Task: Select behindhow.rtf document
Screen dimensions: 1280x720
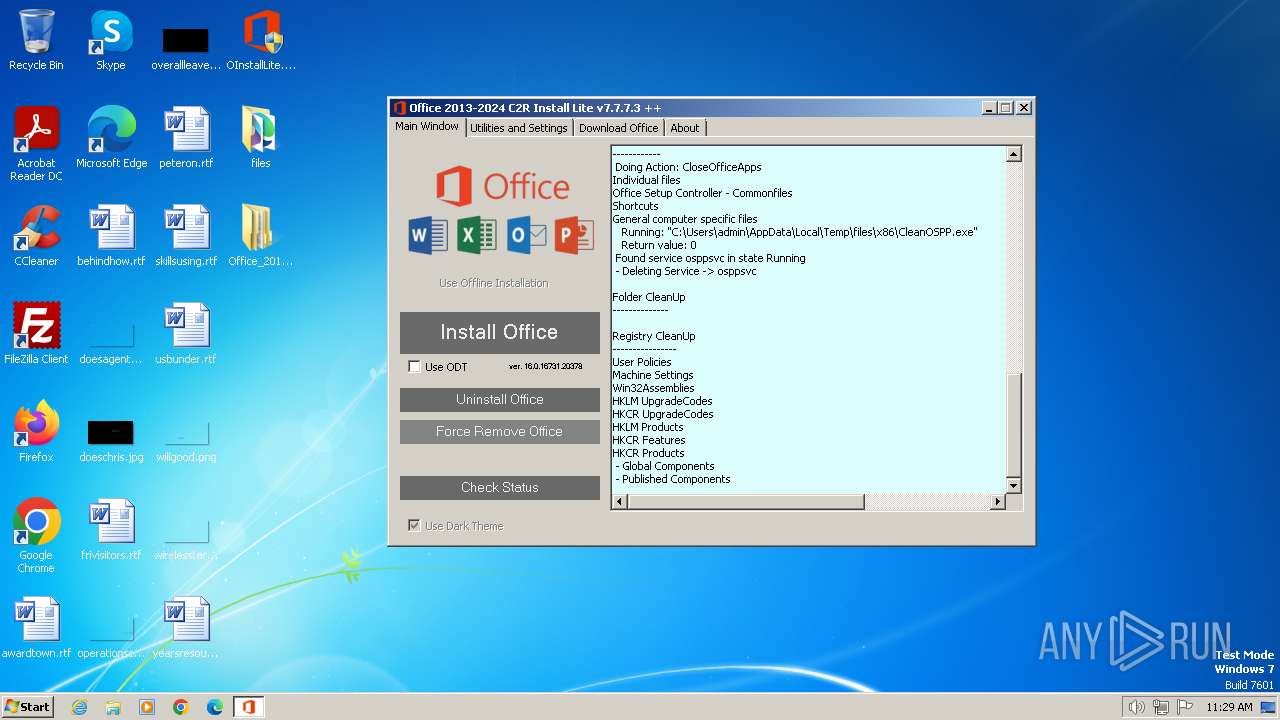Action: (111, 236)
